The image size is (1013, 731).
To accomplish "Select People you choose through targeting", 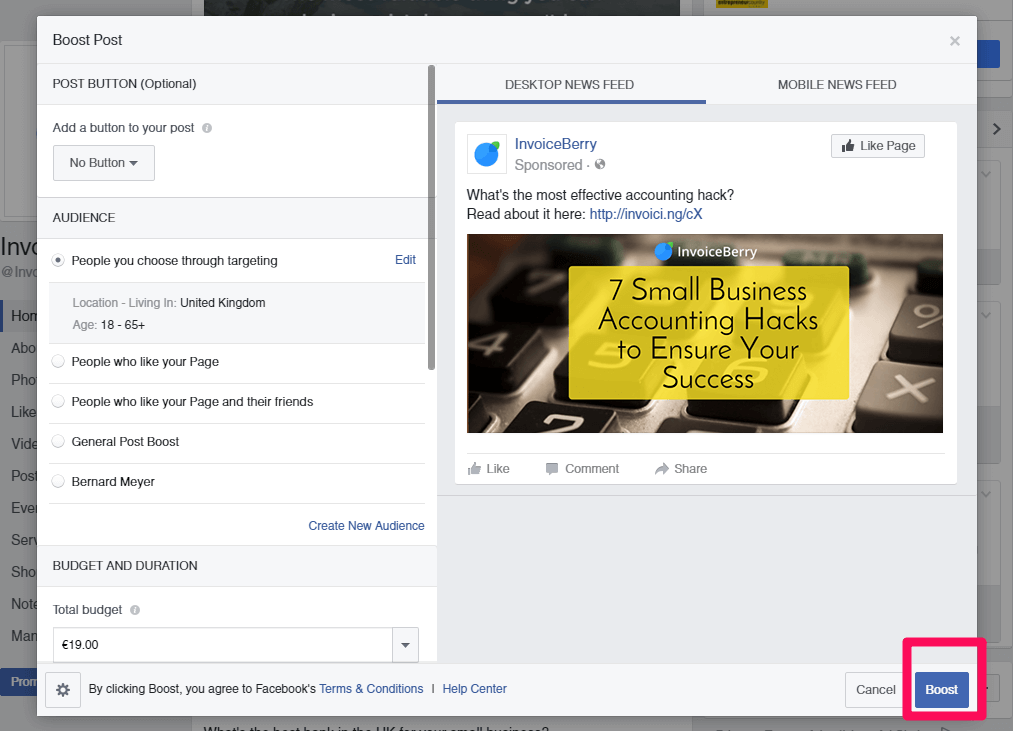I will (58, 260).
